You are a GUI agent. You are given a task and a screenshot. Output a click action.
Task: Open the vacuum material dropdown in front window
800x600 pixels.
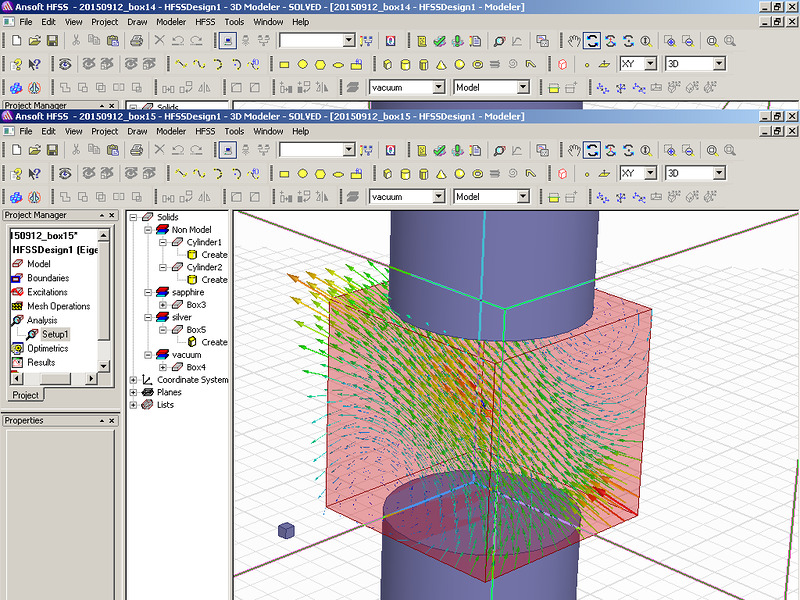(438, 197)
